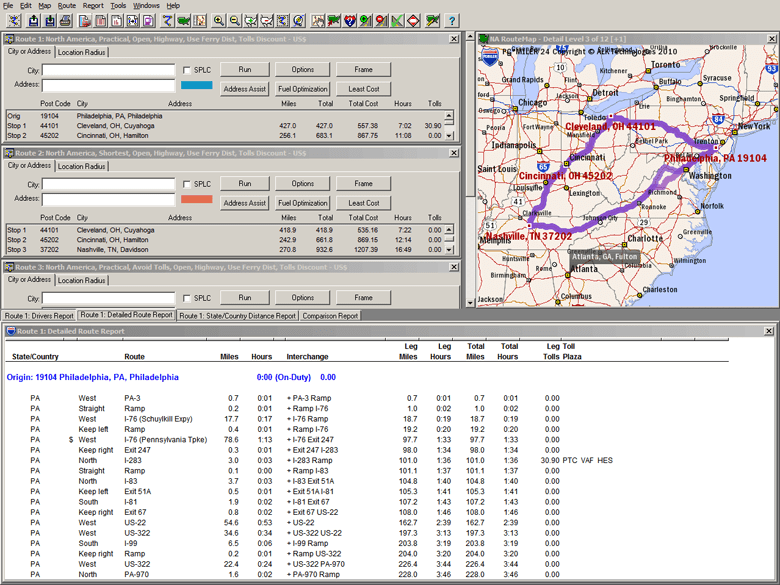Screen dimensions: 780x585
Task: Click the scroll-down arrow in Route 2 stop list
Action: click(x=449, y=249)
